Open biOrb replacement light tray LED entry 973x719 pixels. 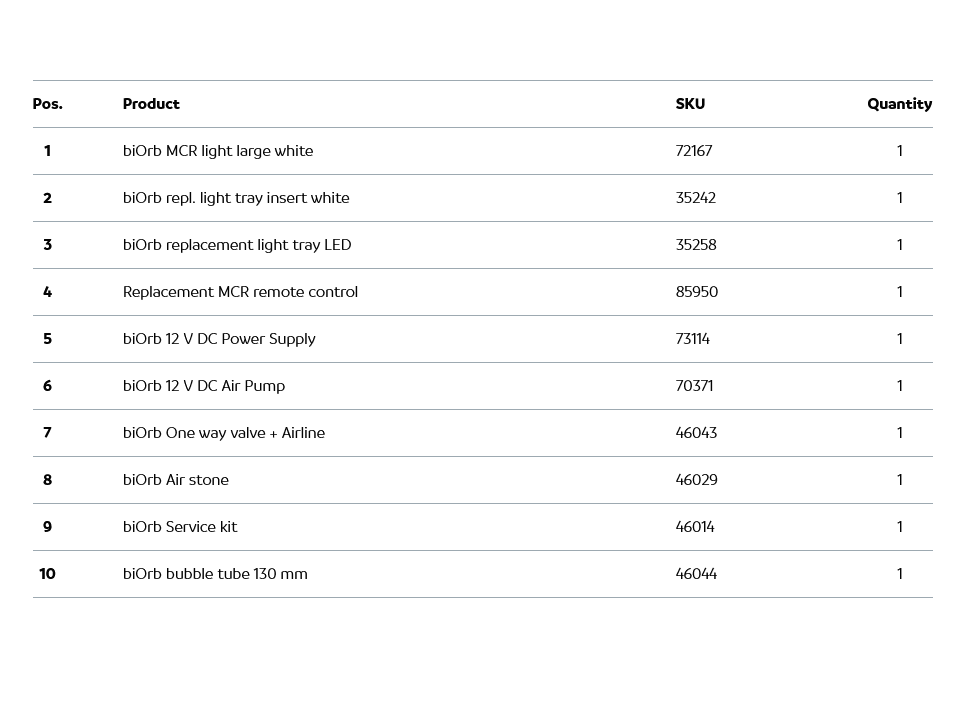(237, 245)
